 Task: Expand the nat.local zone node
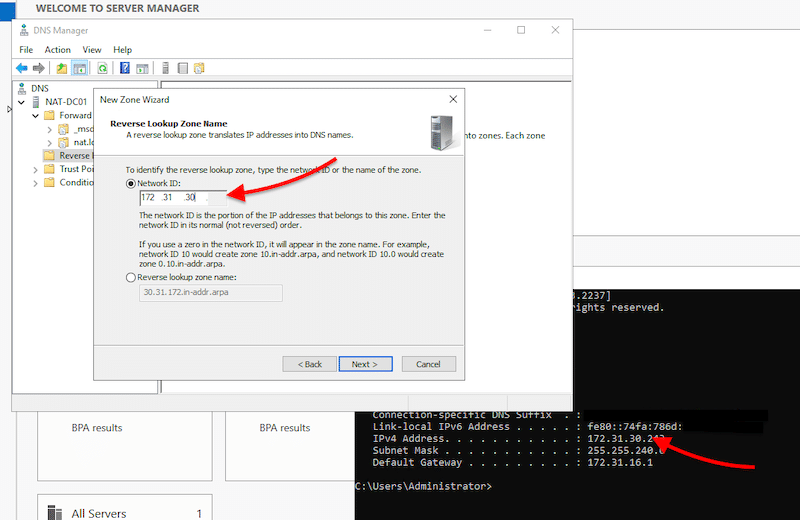pos(49,143)
